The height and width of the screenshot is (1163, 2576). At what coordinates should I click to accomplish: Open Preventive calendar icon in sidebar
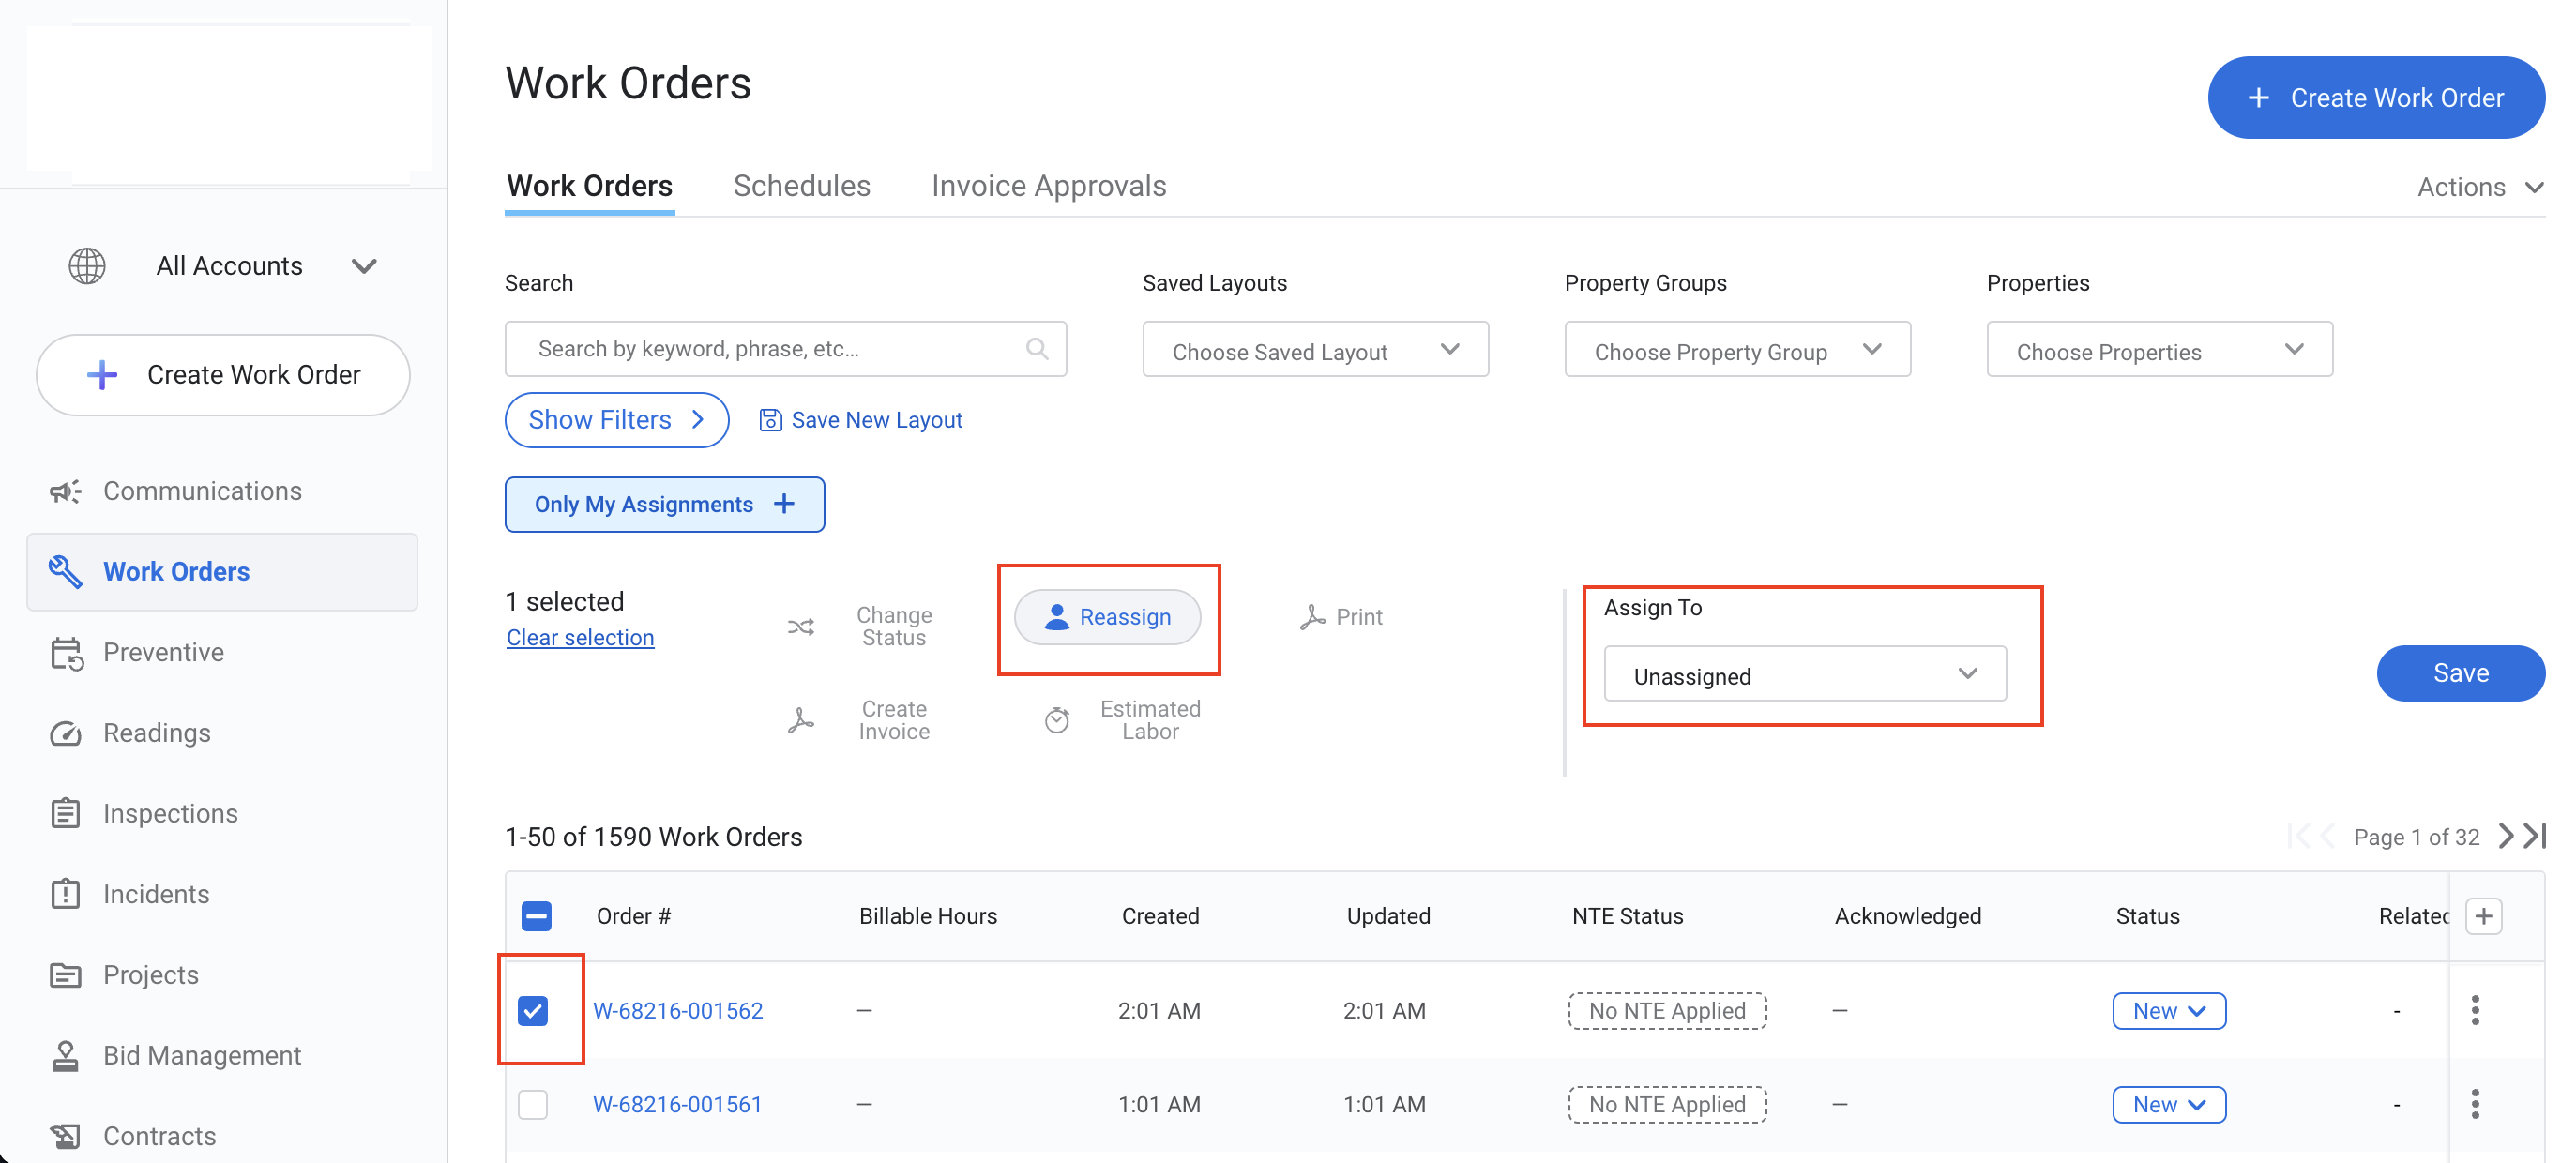pyautogui.click(x=66, y=653)
